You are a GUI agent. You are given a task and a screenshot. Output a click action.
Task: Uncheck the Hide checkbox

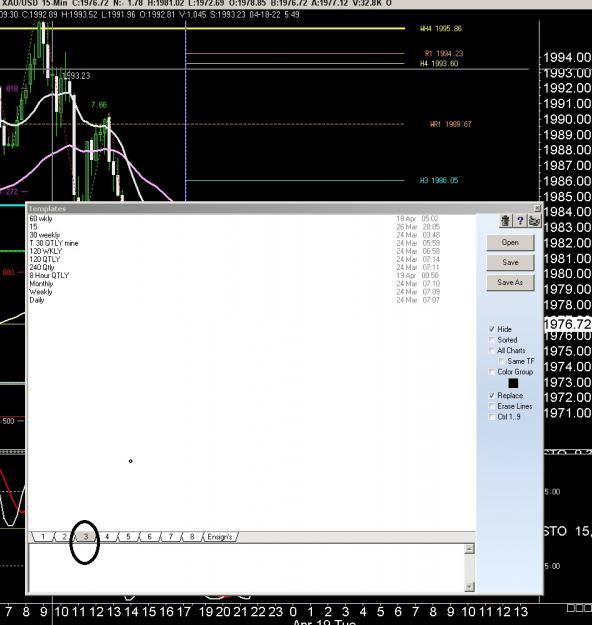[492, 329]
